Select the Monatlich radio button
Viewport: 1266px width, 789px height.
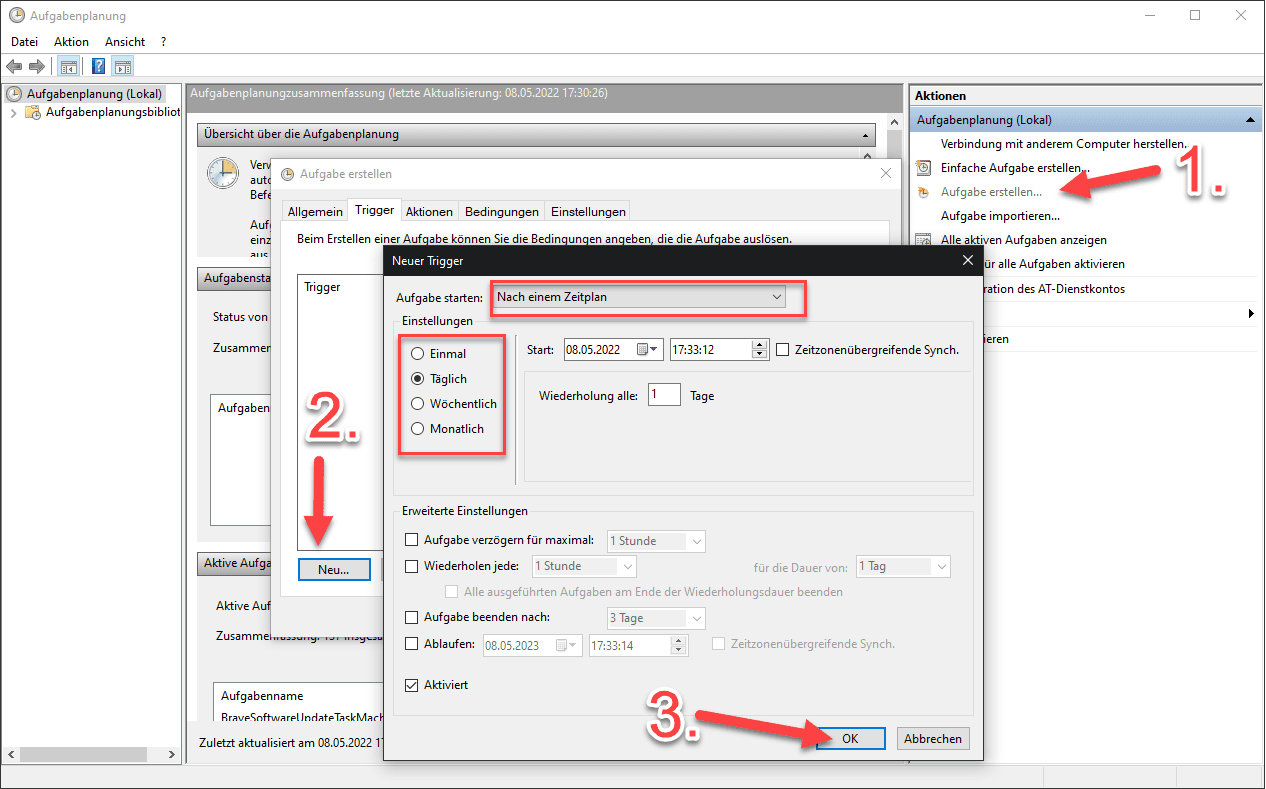tap(417, 429)
